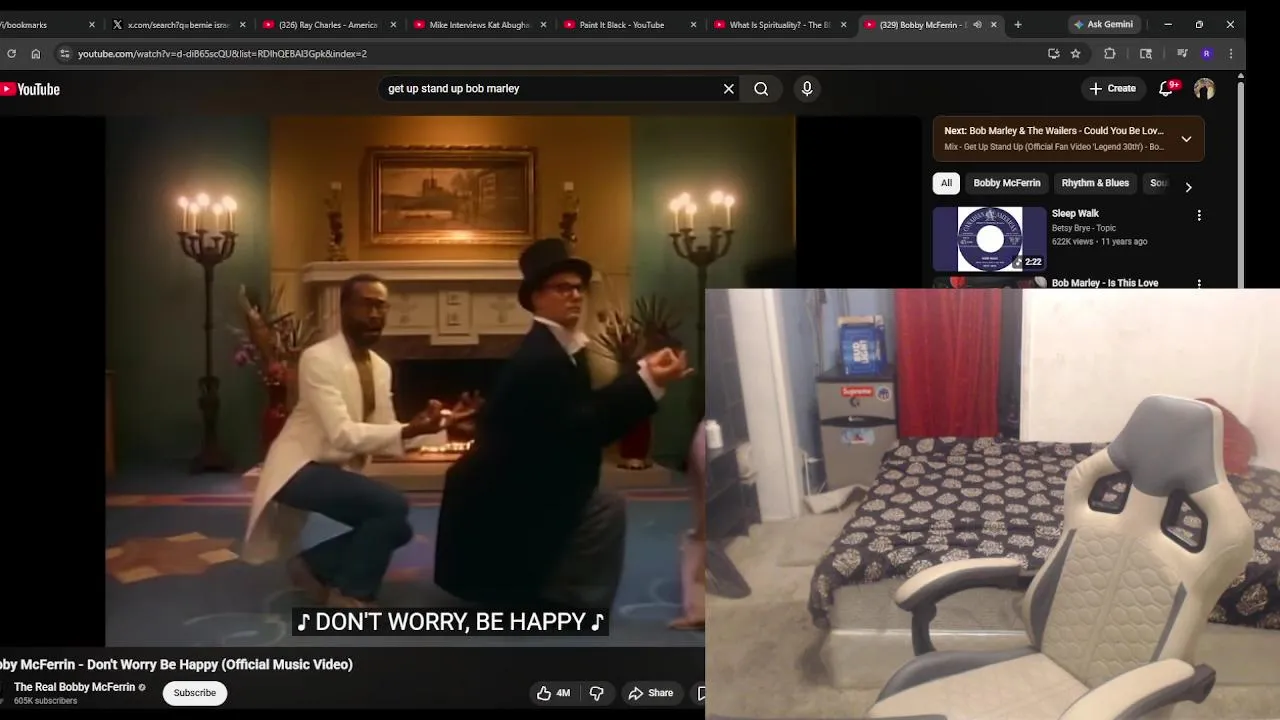This screenshot has height=720, width=1280.
Task: Expand the Next playlist panel chevron
Action: coord(1186,139)
